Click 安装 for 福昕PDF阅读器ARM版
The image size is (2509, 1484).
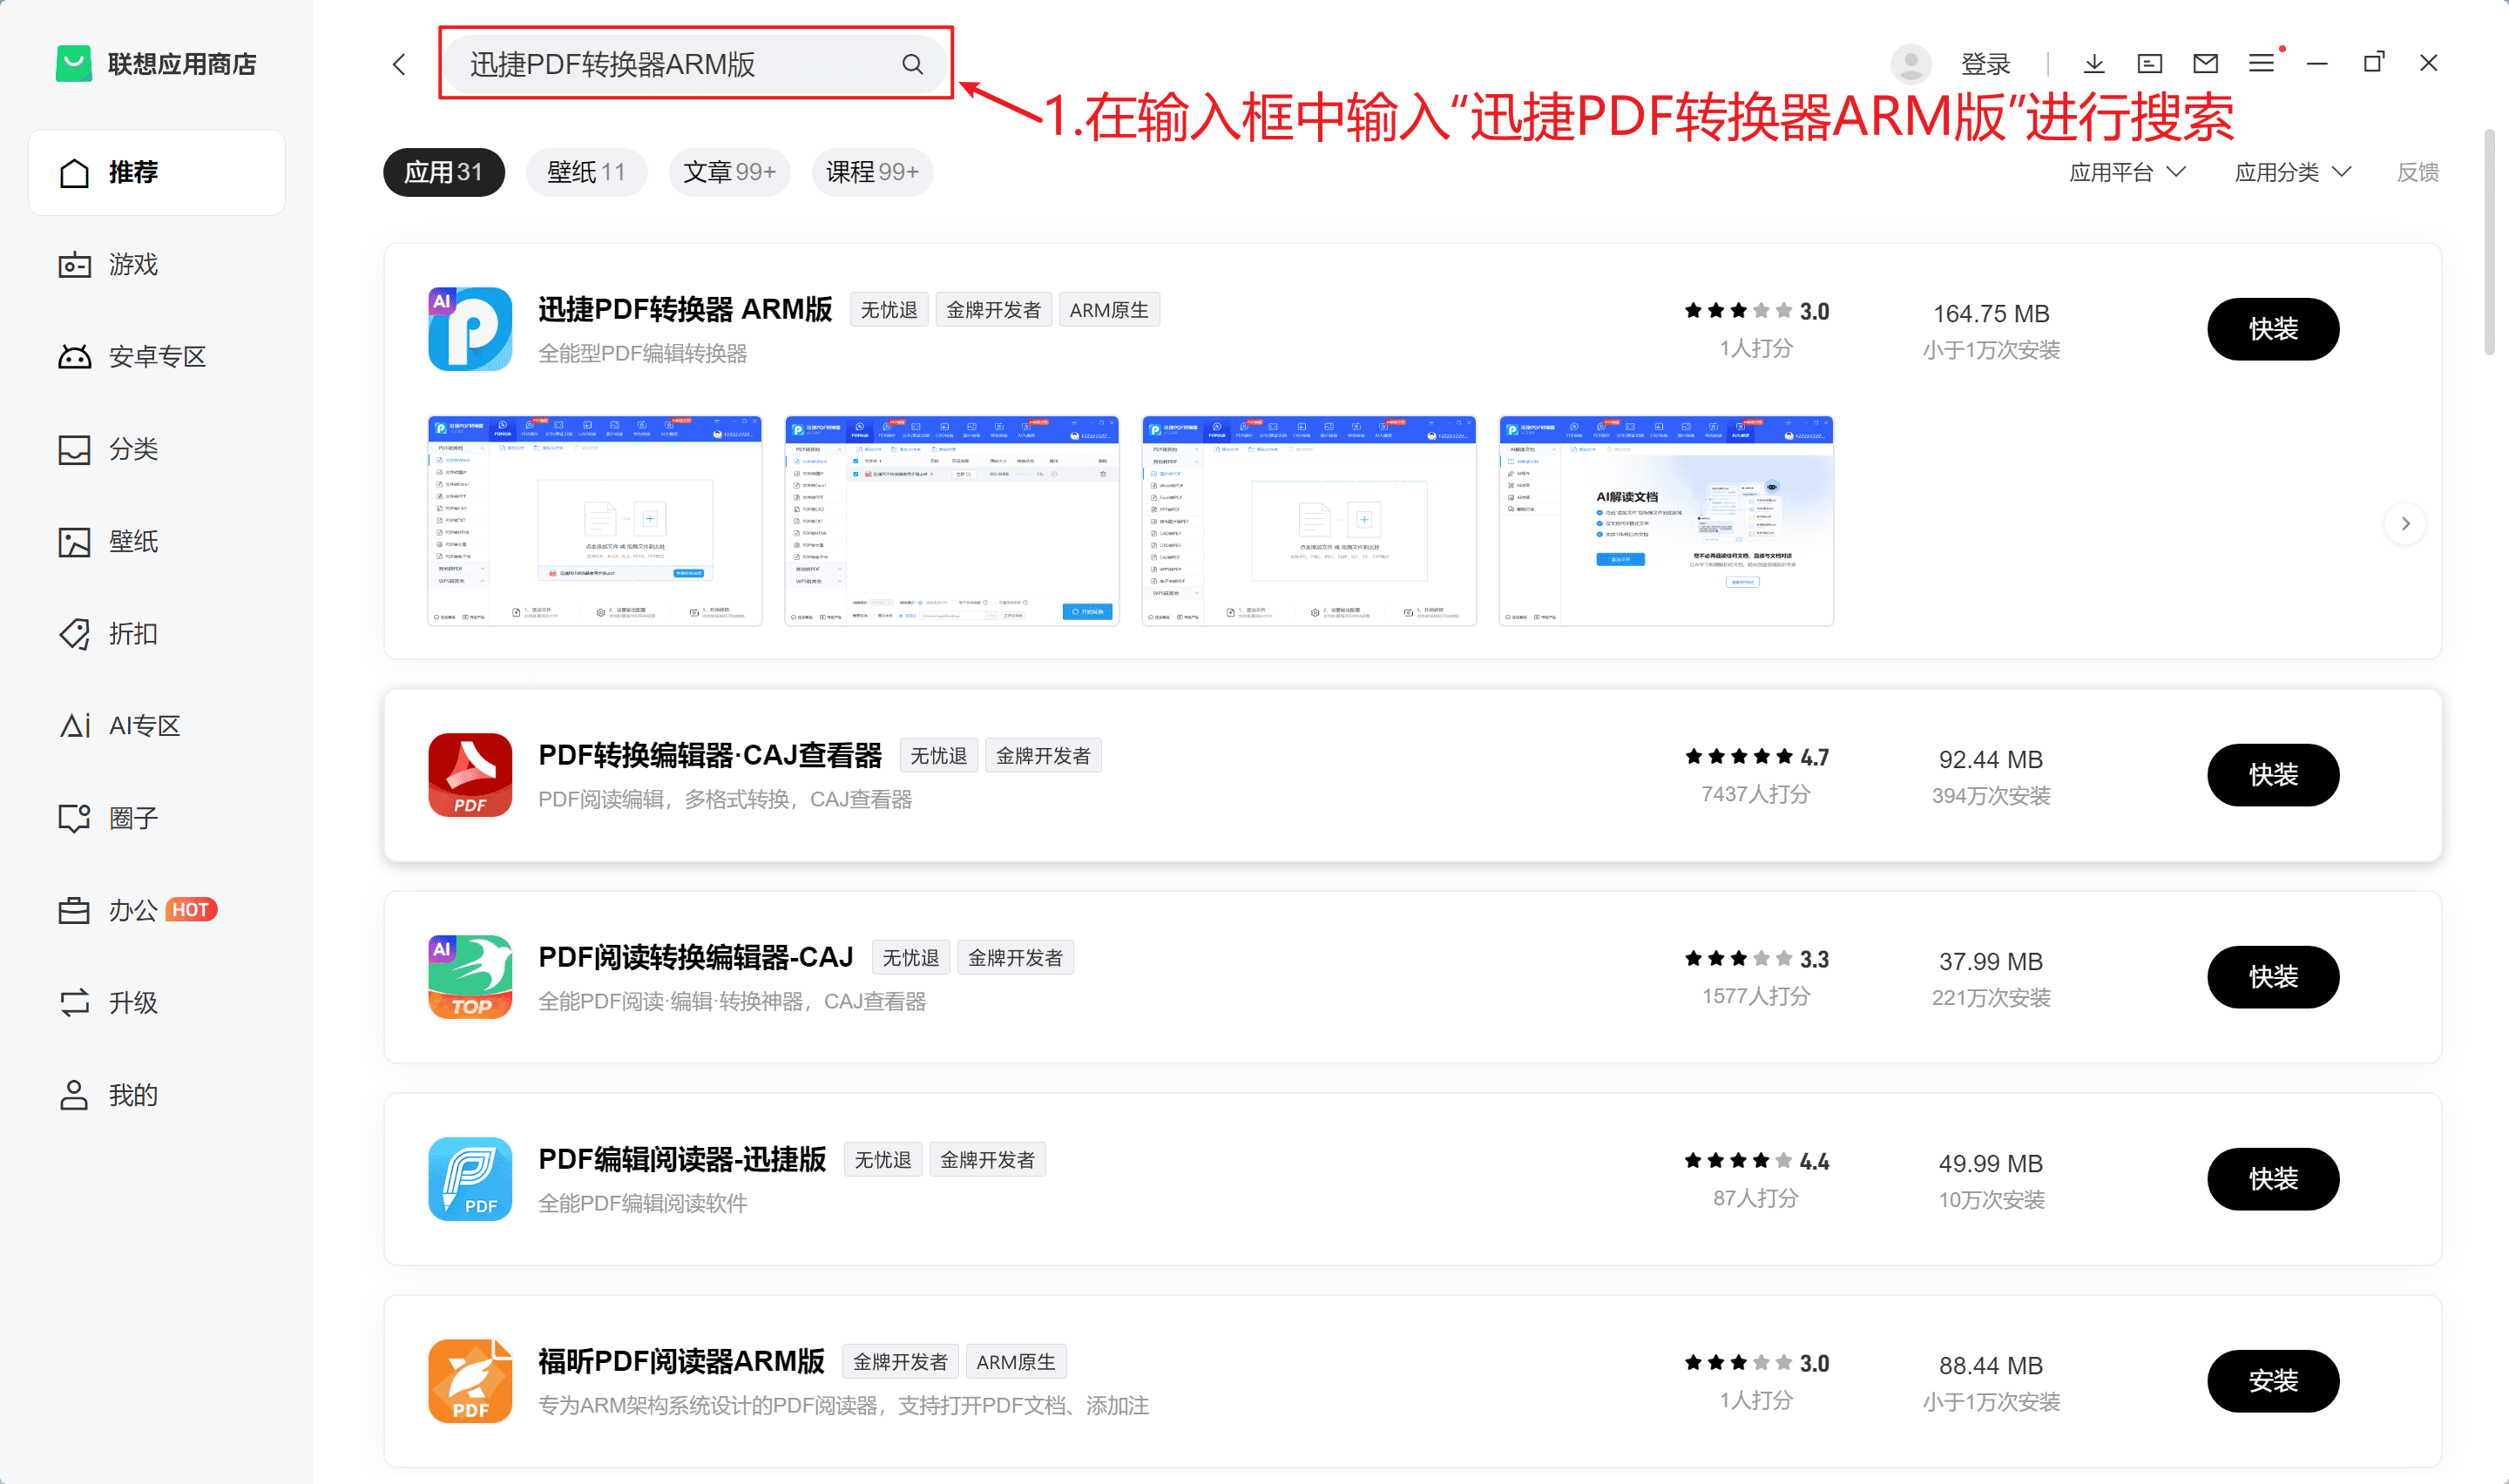pos(2272,1381)
